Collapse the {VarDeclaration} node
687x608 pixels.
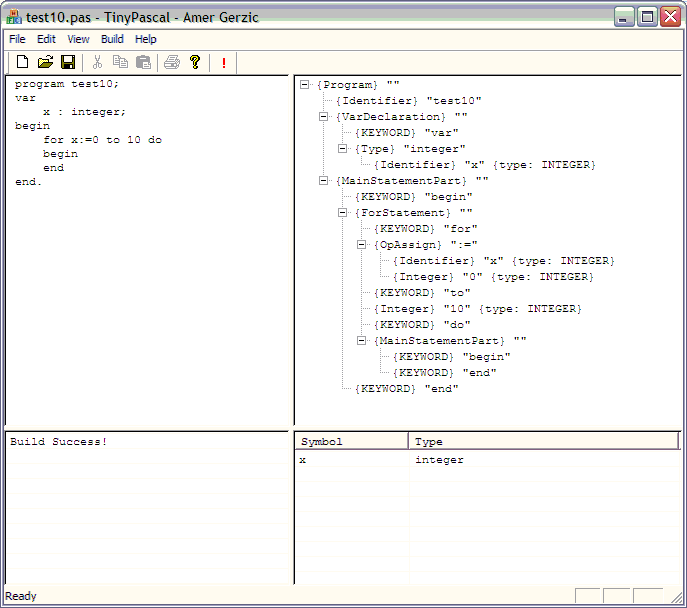(x=323, y=117)
